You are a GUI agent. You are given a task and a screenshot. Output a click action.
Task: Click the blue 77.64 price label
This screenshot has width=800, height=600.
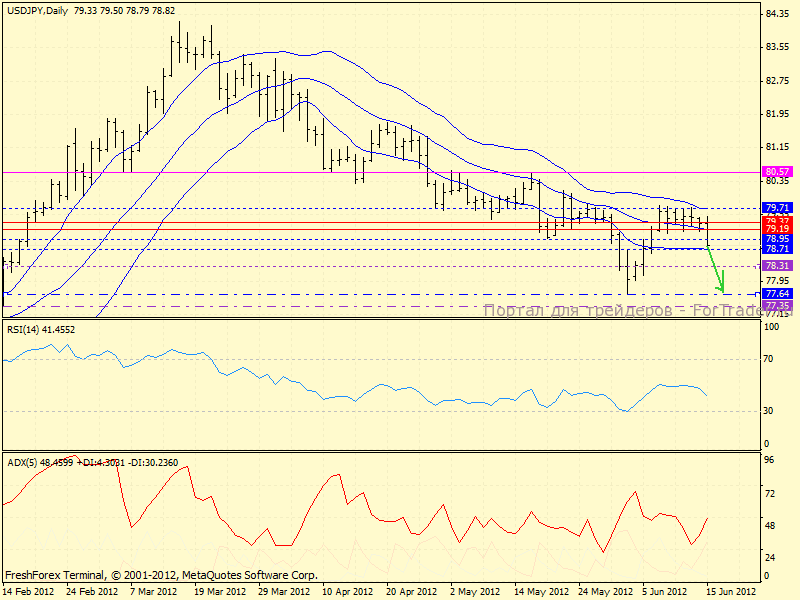pos(777,294)
